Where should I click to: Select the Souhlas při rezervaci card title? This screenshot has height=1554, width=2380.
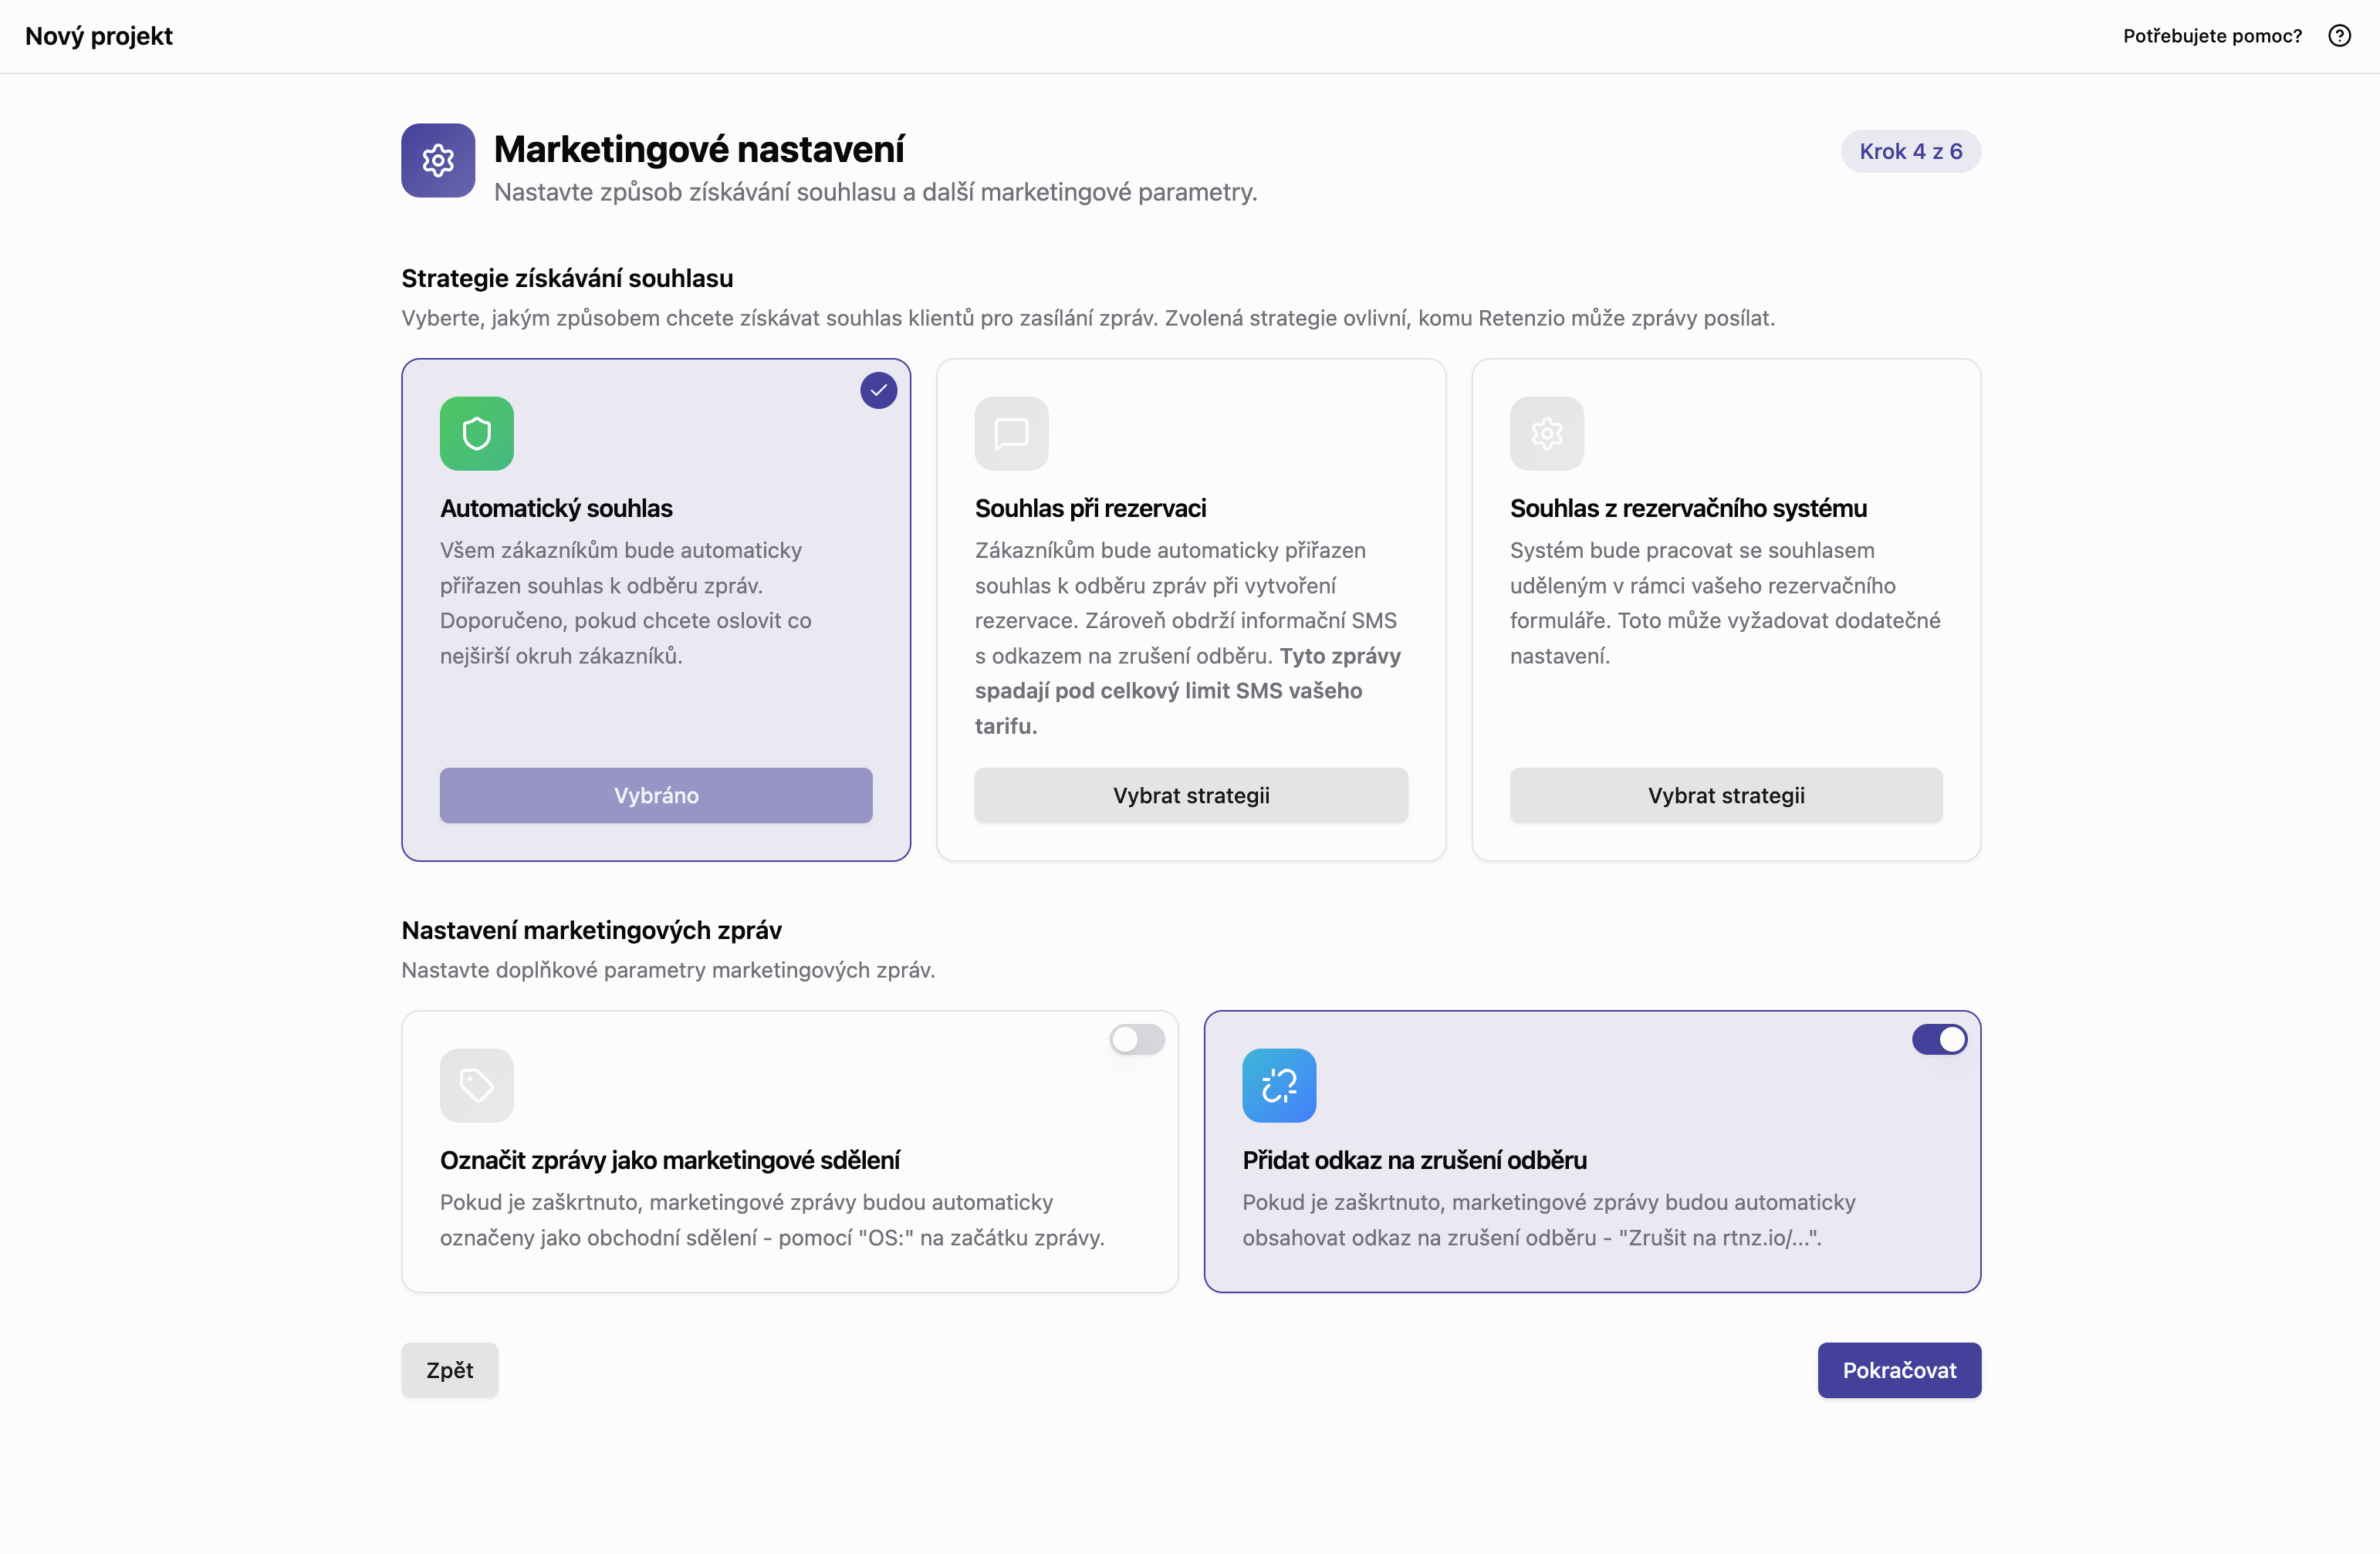pyautogui.click(x=1090, y=508)
